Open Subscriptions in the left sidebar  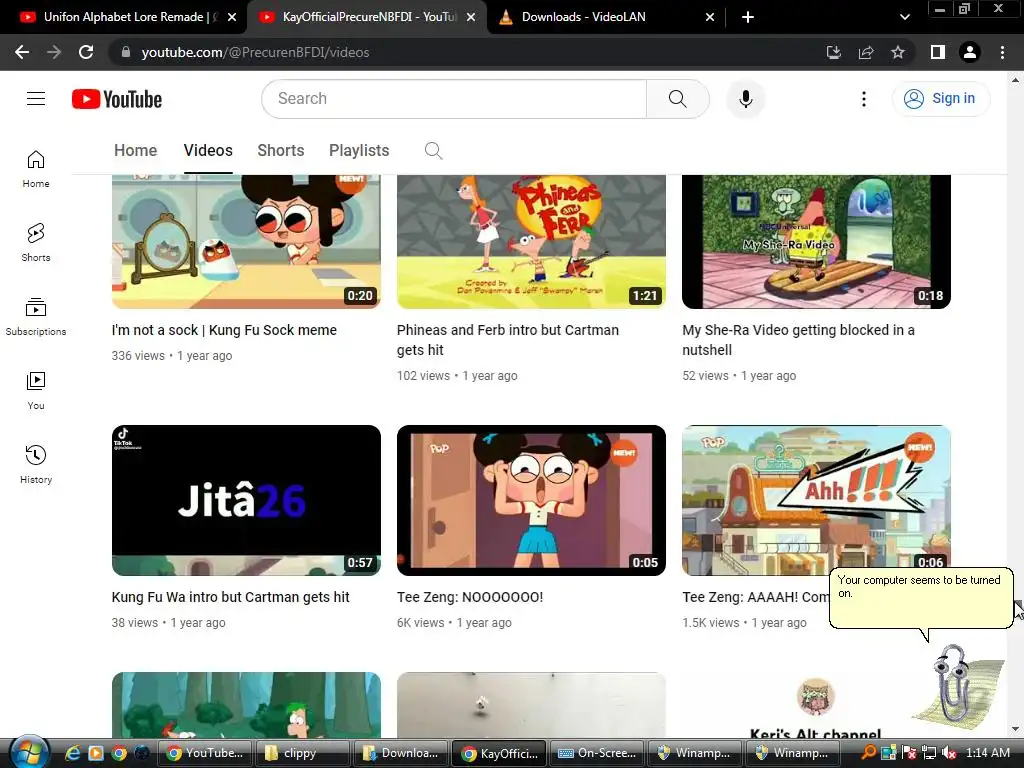(x=36, y=317)
